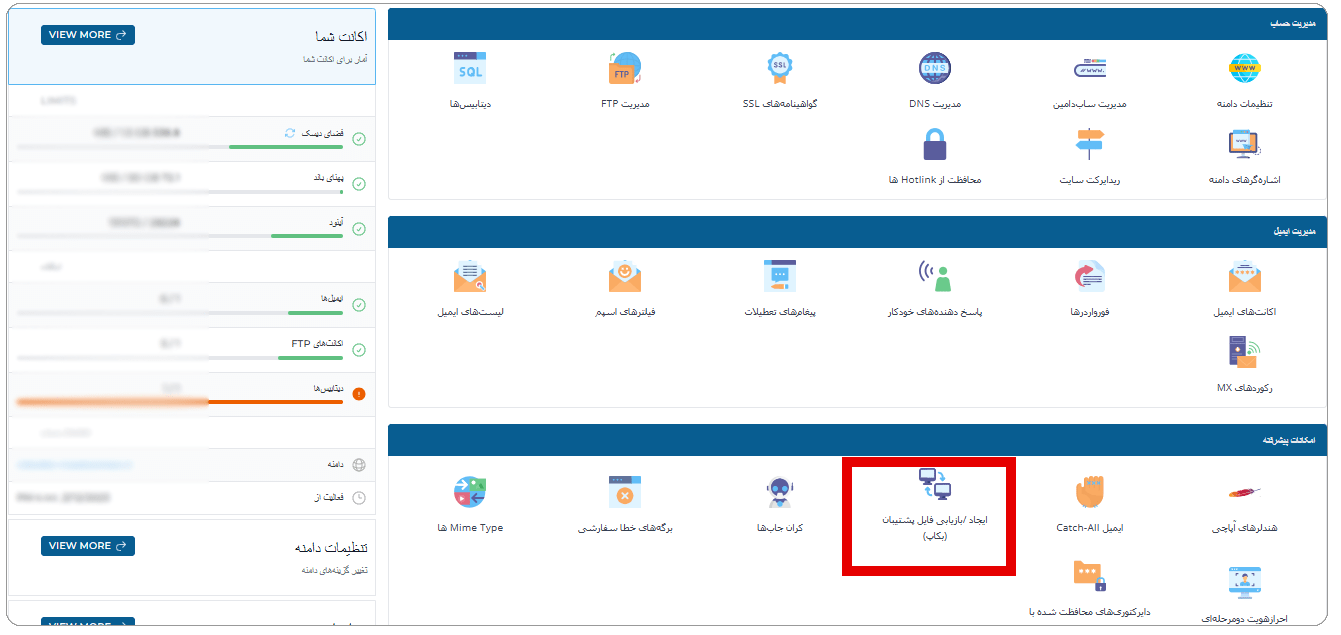Open Create/Restore Backup (بکاپ) icon
This screenshot has width=1341, height=635.
click(934, 487)
